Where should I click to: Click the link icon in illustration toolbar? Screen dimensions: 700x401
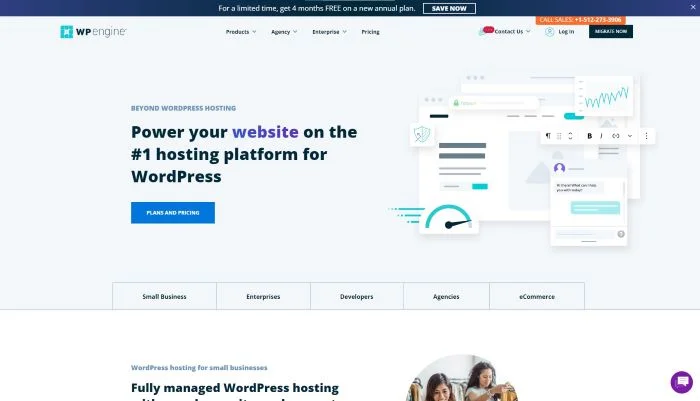(616, 136)
